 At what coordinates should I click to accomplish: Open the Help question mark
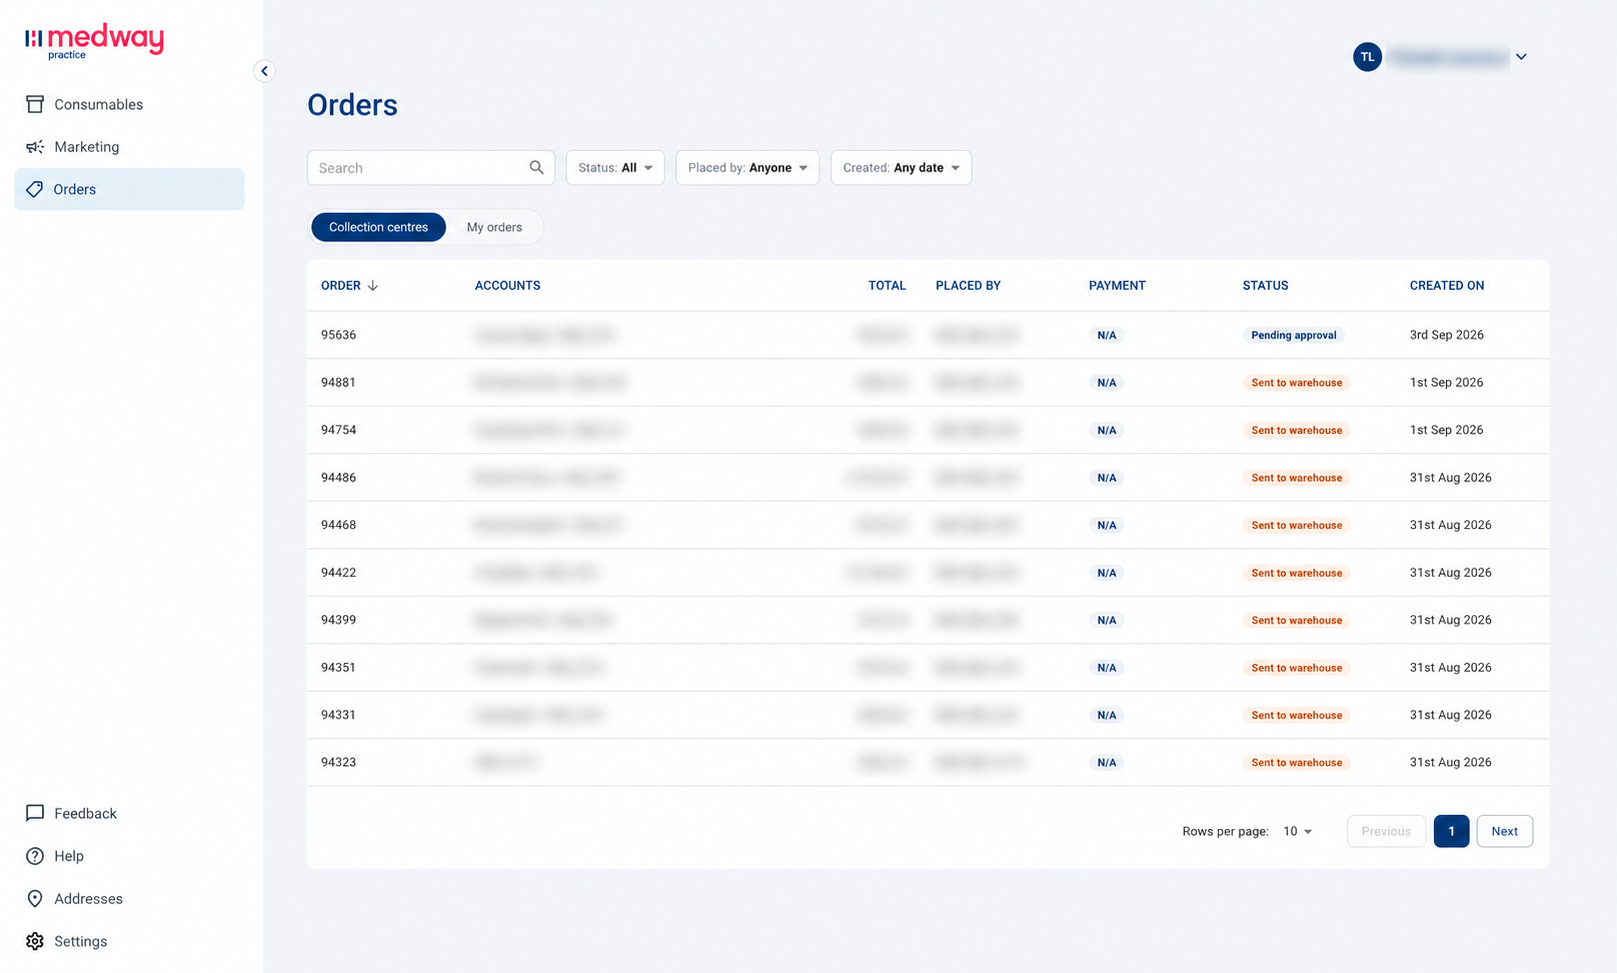tap(35, 856)
